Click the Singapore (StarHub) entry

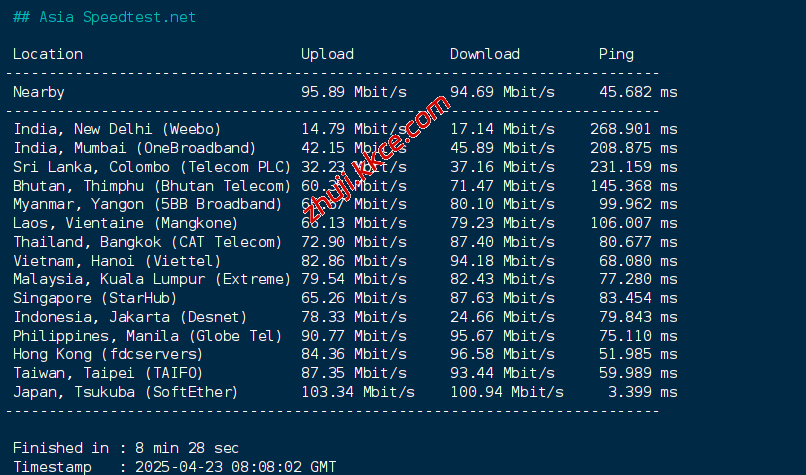point(95,298)
